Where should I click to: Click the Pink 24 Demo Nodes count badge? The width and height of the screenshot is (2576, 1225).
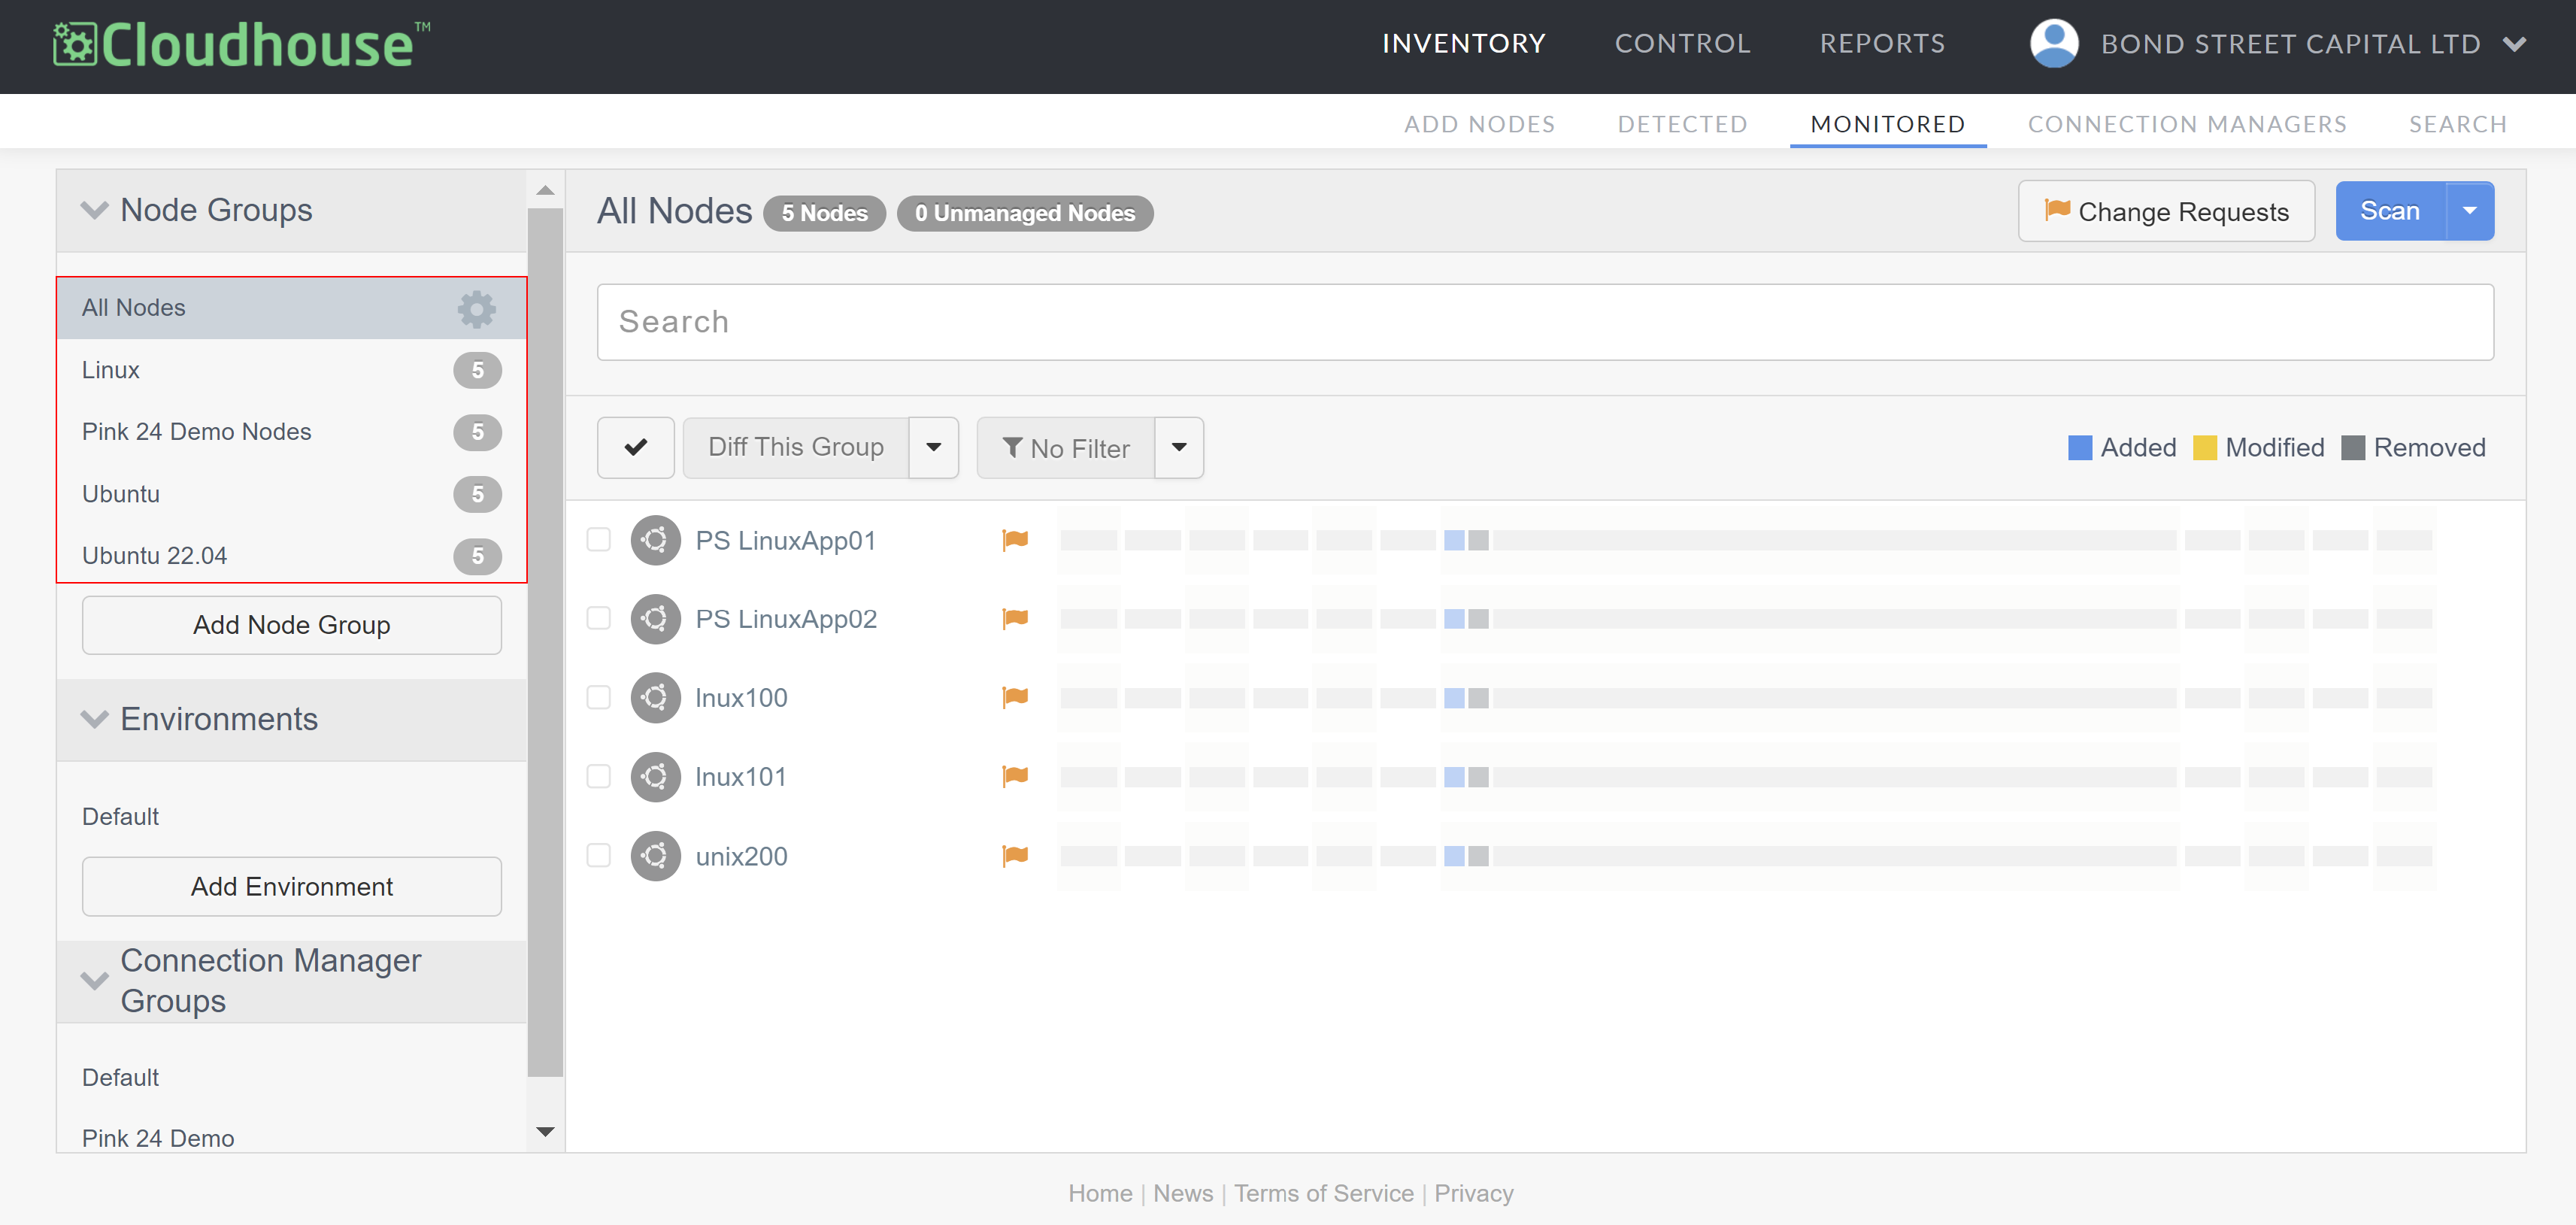477,432
